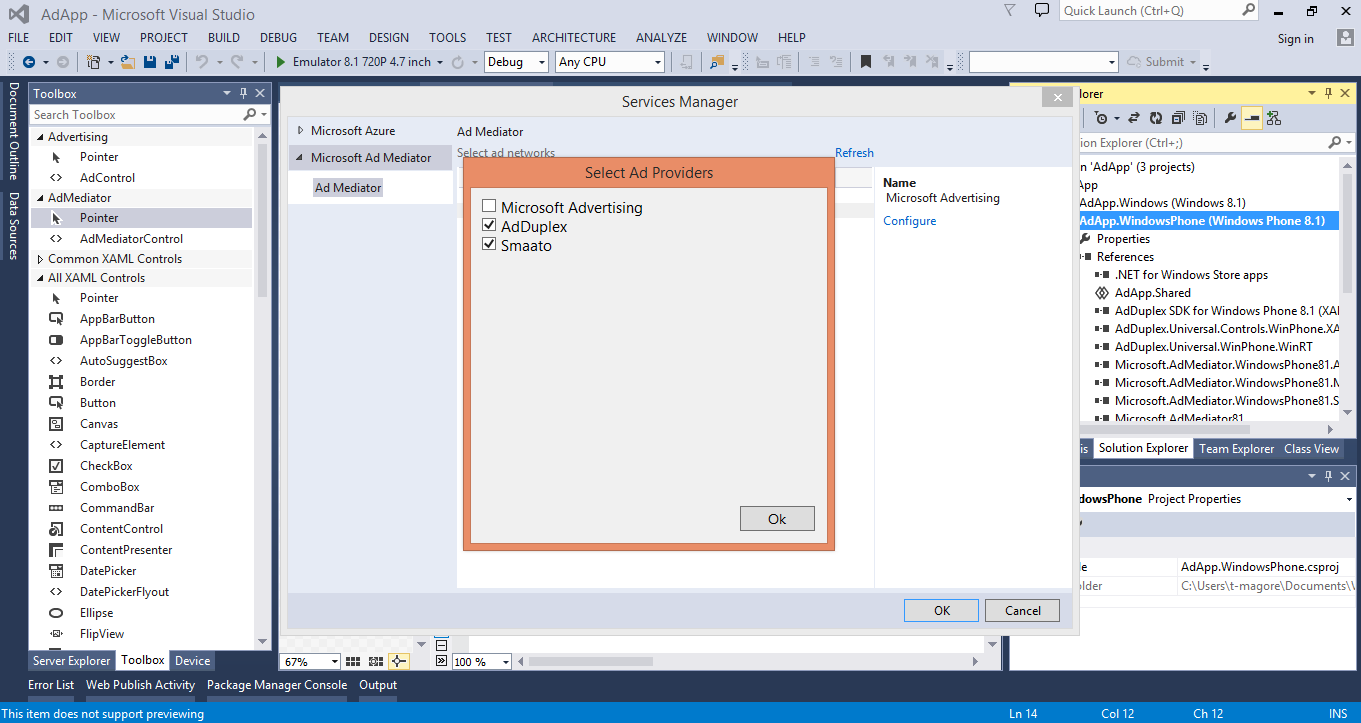Open the Package Manager Console tab
This screenshot has width=1361, height=723.
[277, 685]
